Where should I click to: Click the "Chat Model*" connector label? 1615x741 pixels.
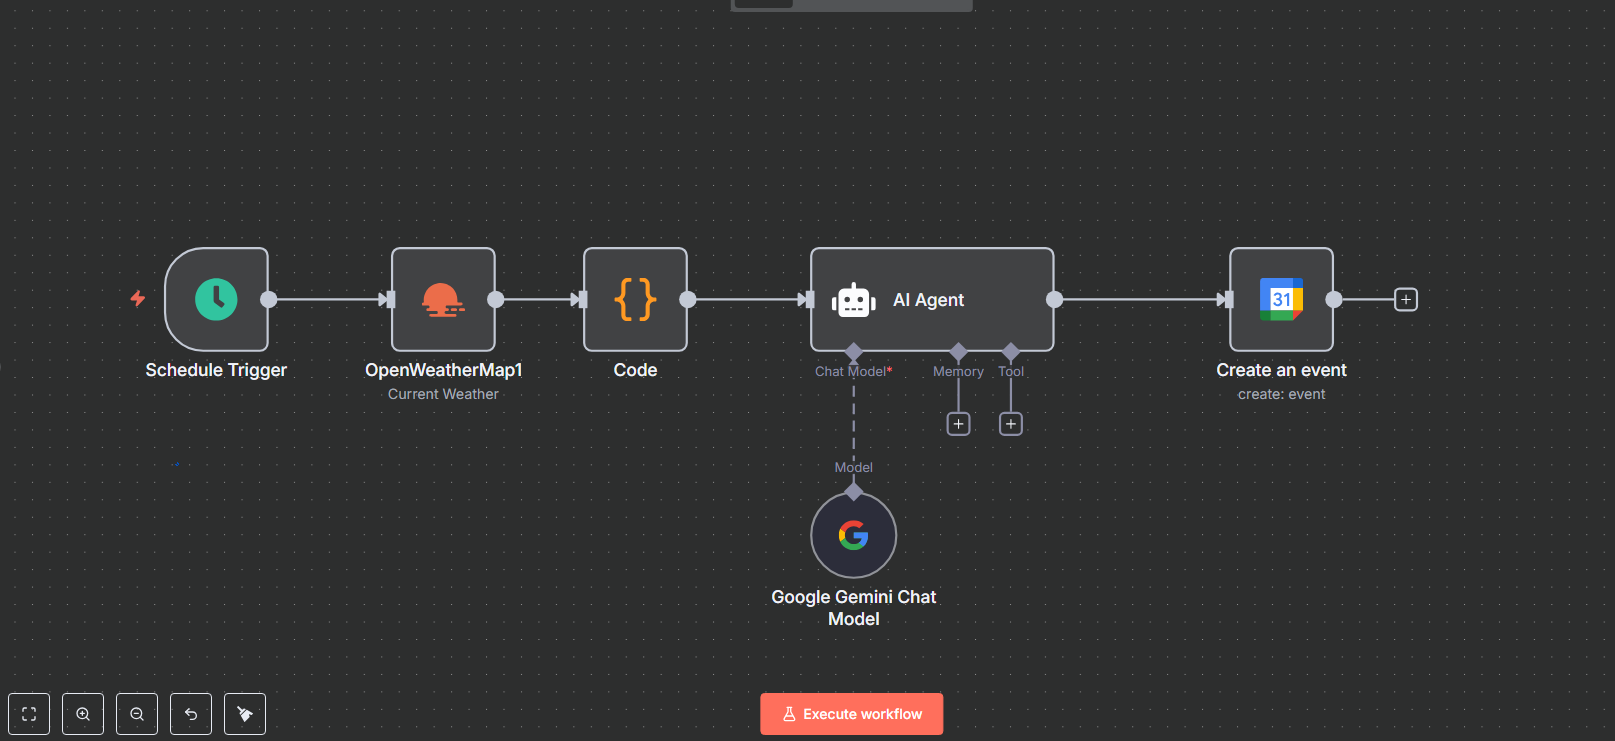[x=853, y=371]
